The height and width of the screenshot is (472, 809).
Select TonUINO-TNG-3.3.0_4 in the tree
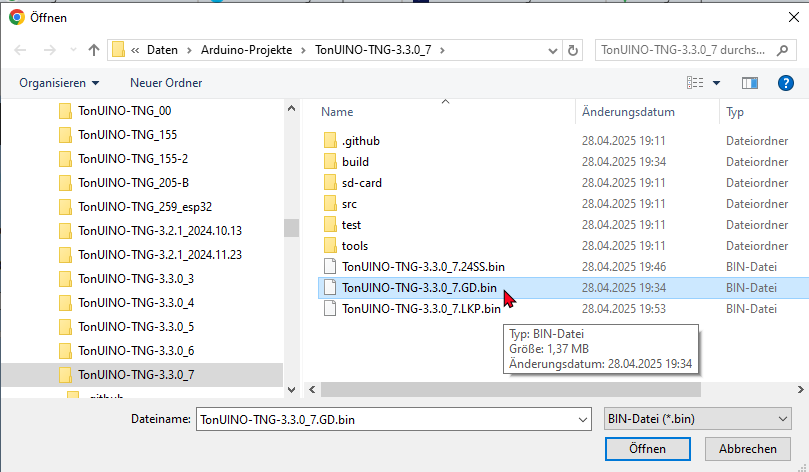point(136,303)
